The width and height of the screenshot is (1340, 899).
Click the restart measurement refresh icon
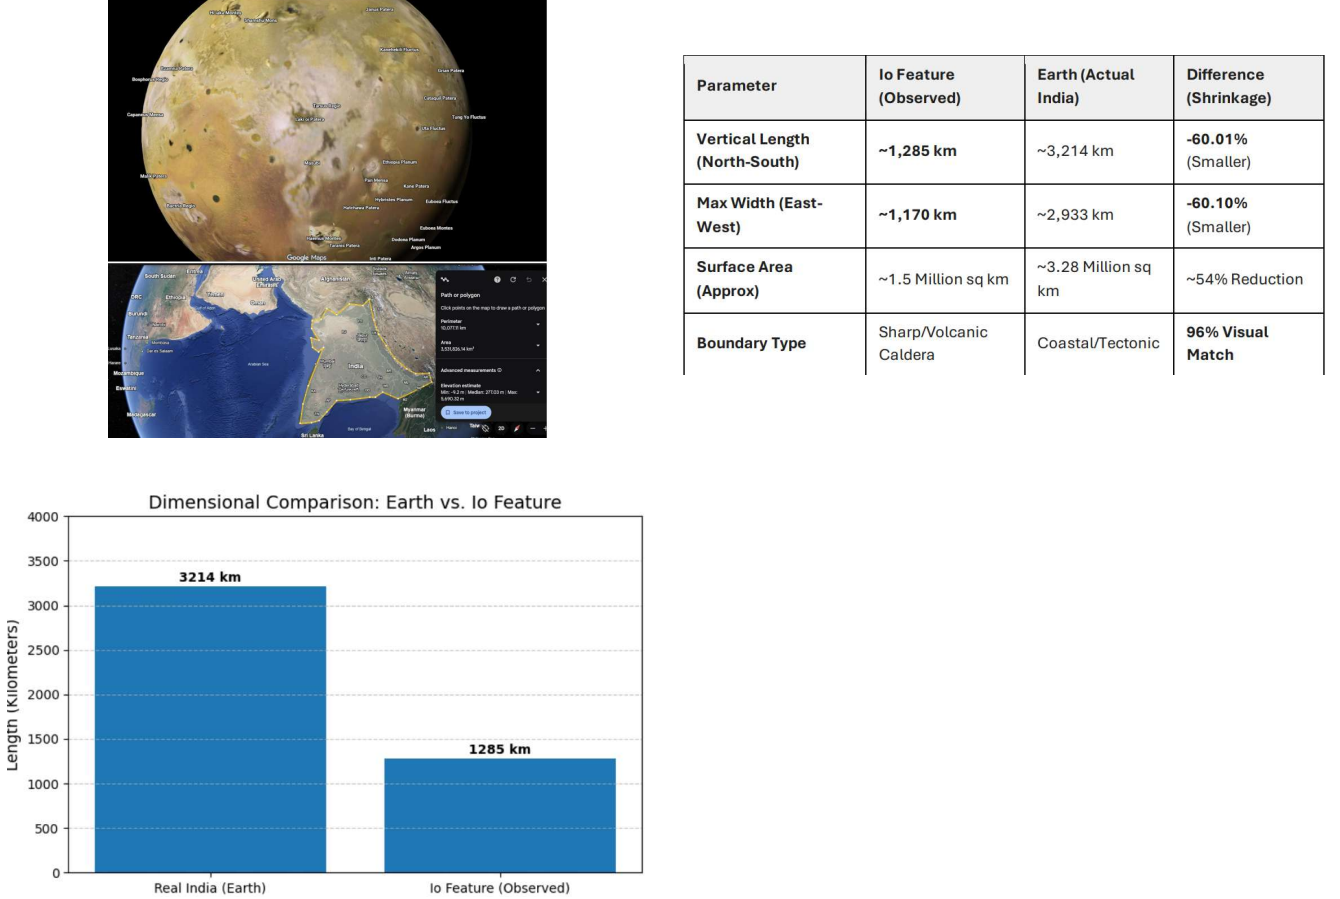pos(513,280)
